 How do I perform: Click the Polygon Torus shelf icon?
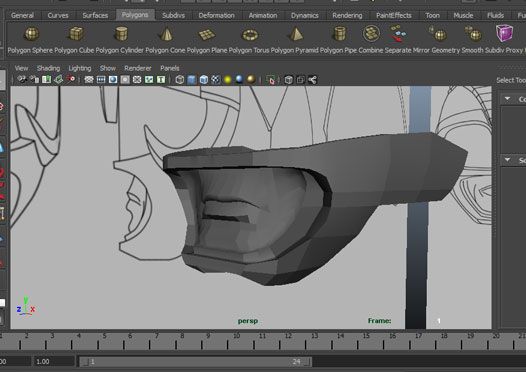[250, 35]
